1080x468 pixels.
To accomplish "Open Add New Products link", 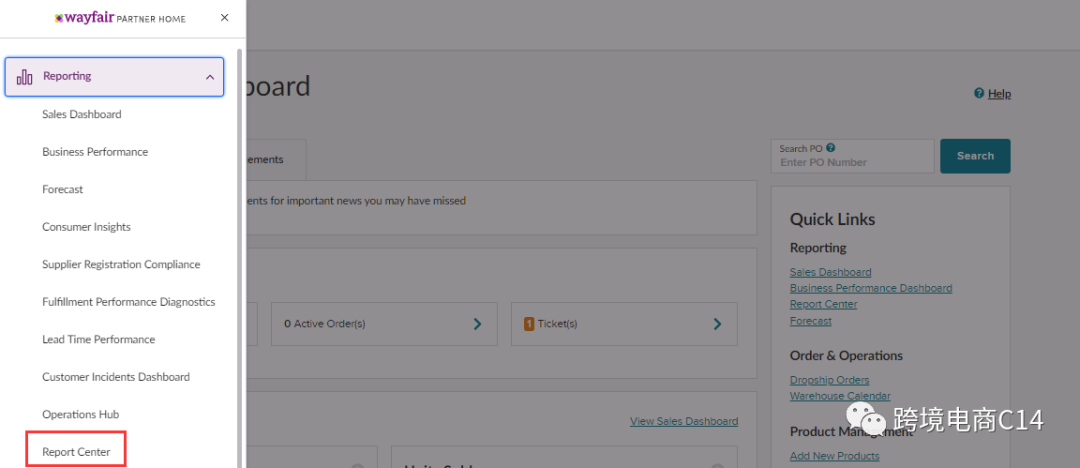I will 835,456.
